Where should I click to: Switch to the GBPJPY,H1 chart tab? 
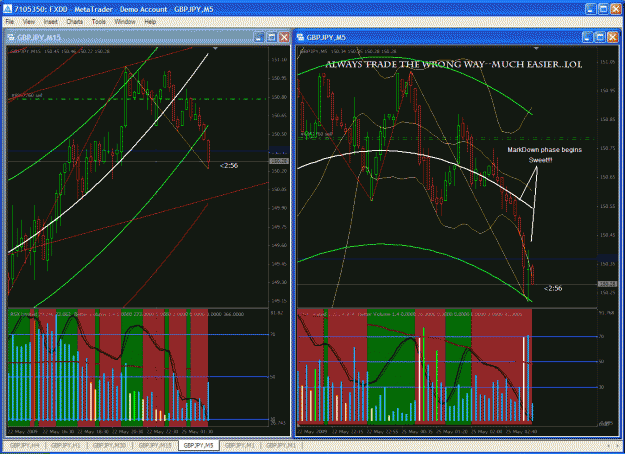click(67, 445)
